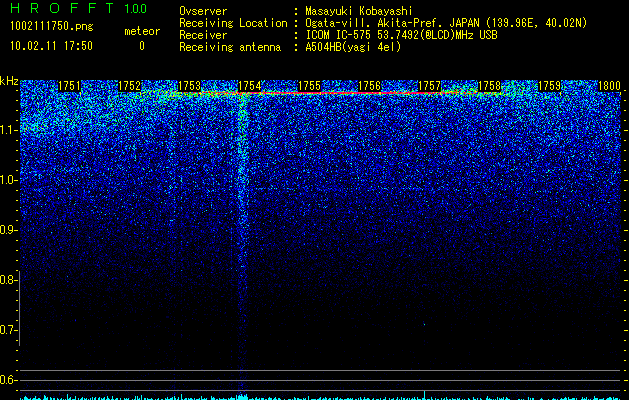Click the 1754 time marker
The image size is (629, 400).
[x=250, y=86]
